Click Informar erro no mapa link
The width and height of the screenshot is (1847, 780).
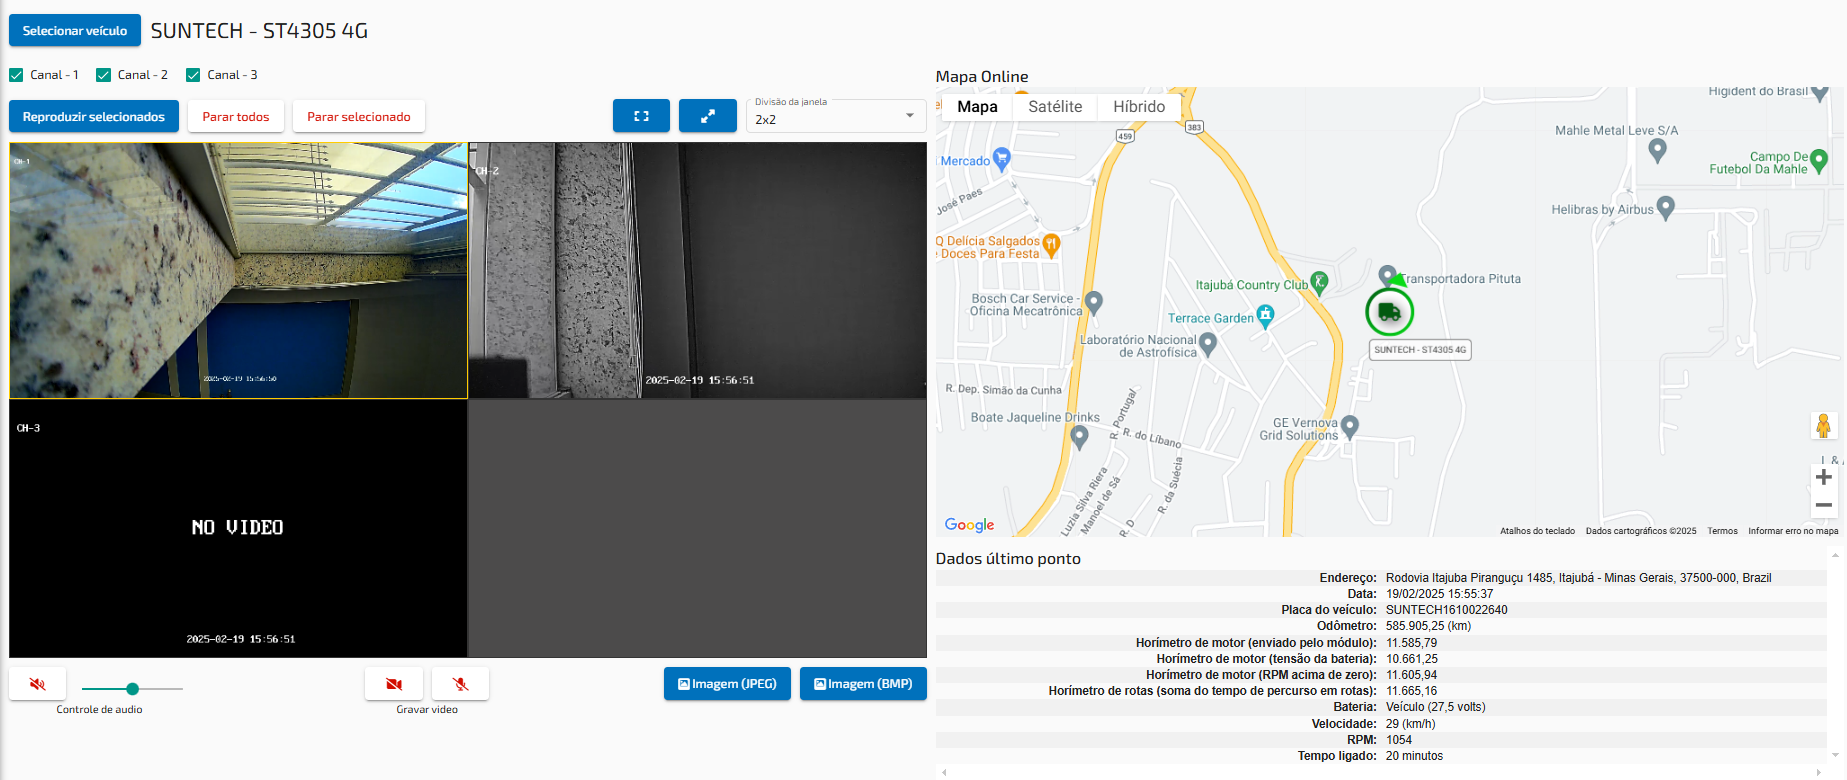pos(1793,531)
